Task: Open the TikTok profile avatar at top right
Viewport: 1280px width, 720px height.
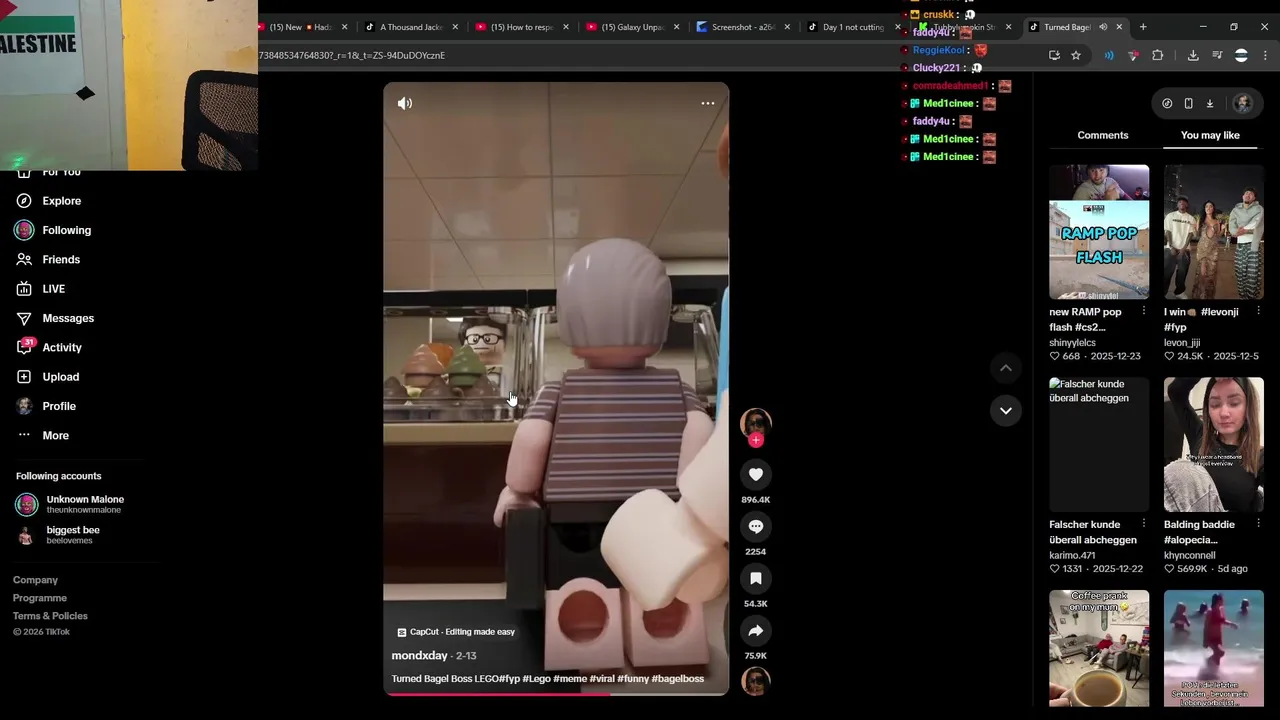Action: (x=1243, y=103)
